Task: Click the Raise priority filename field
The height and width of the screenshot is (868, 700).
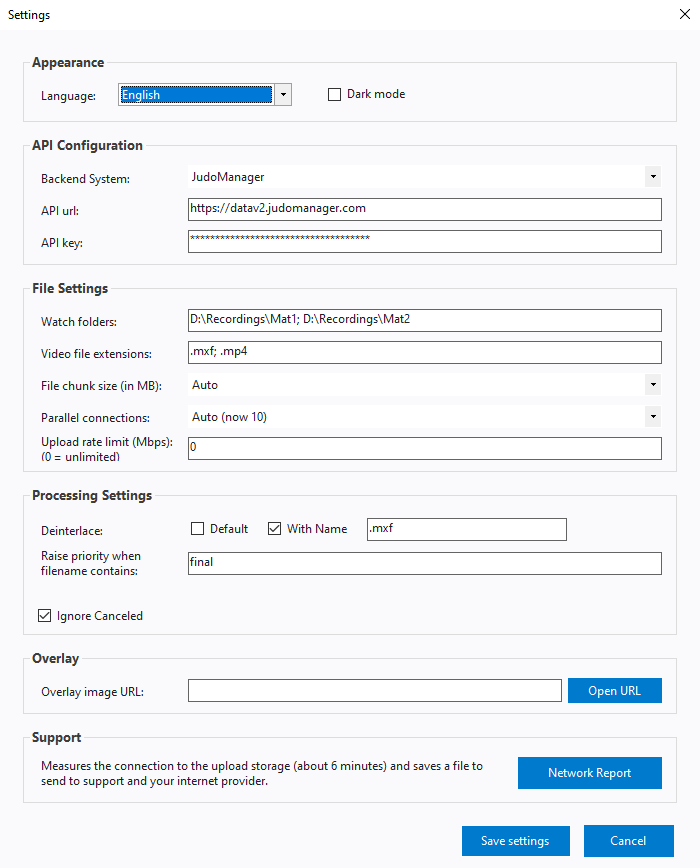Action: tap(424, 564)
